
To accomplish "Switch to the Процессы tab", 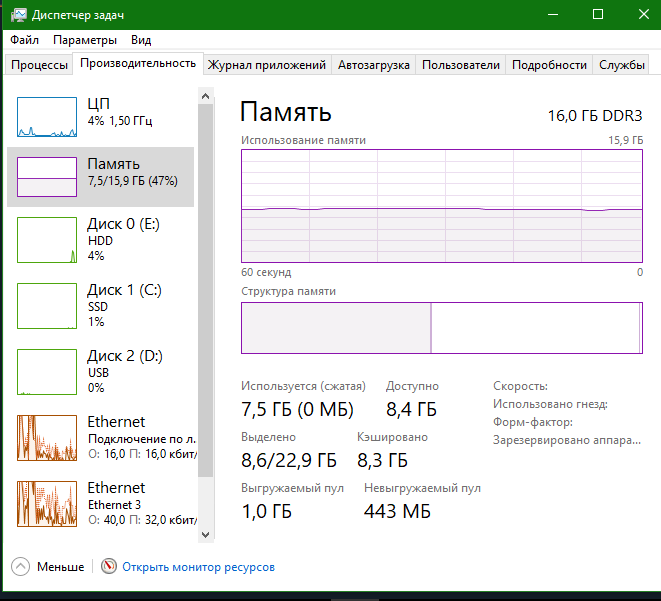I will click(x=39, y=65).
